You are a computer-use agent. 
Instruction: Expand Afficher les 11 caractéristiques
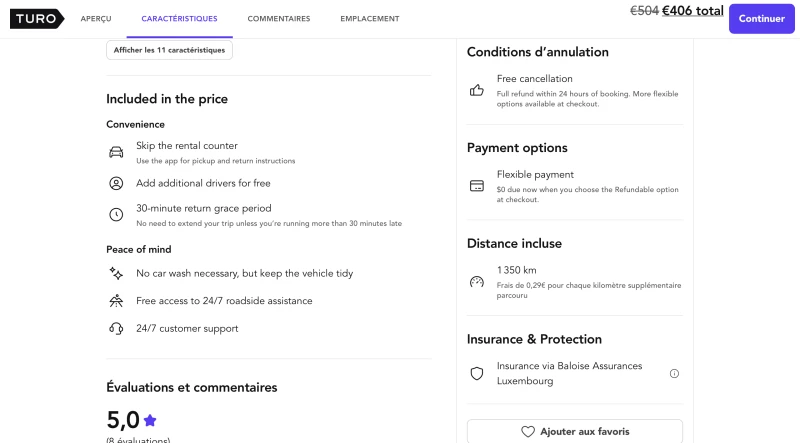(169, 50)
